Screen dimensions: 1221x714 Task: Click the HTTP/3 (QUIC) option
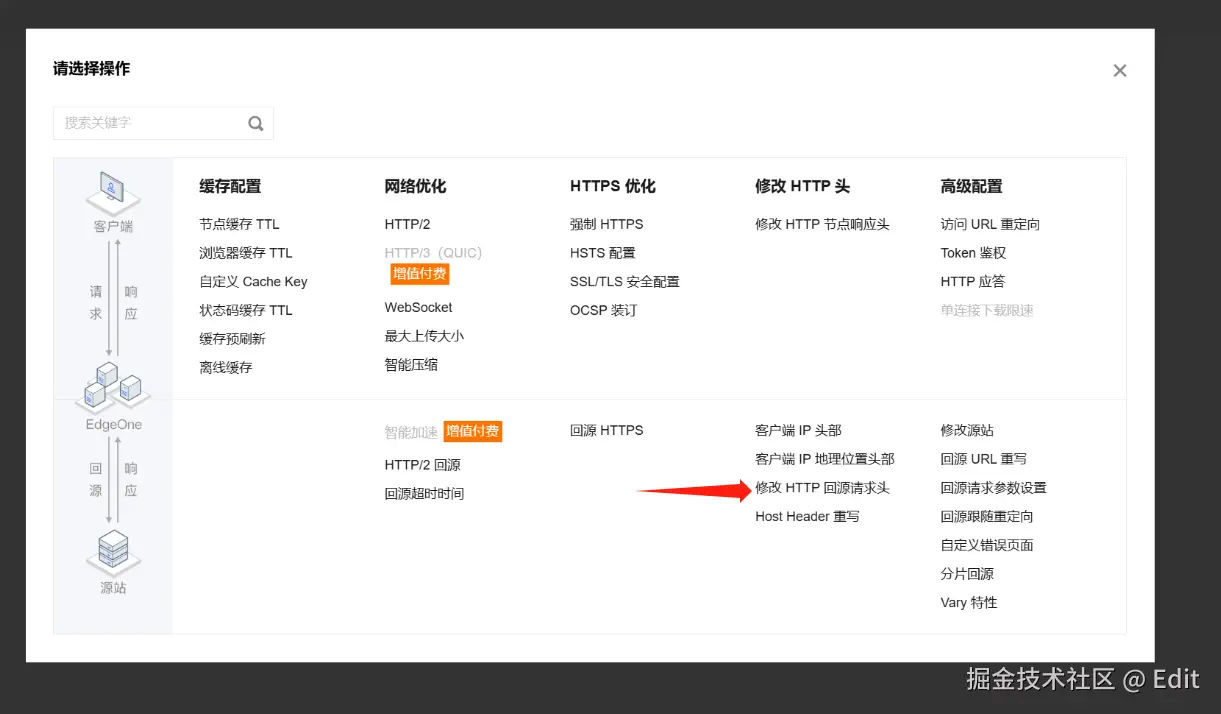point(434,253)
